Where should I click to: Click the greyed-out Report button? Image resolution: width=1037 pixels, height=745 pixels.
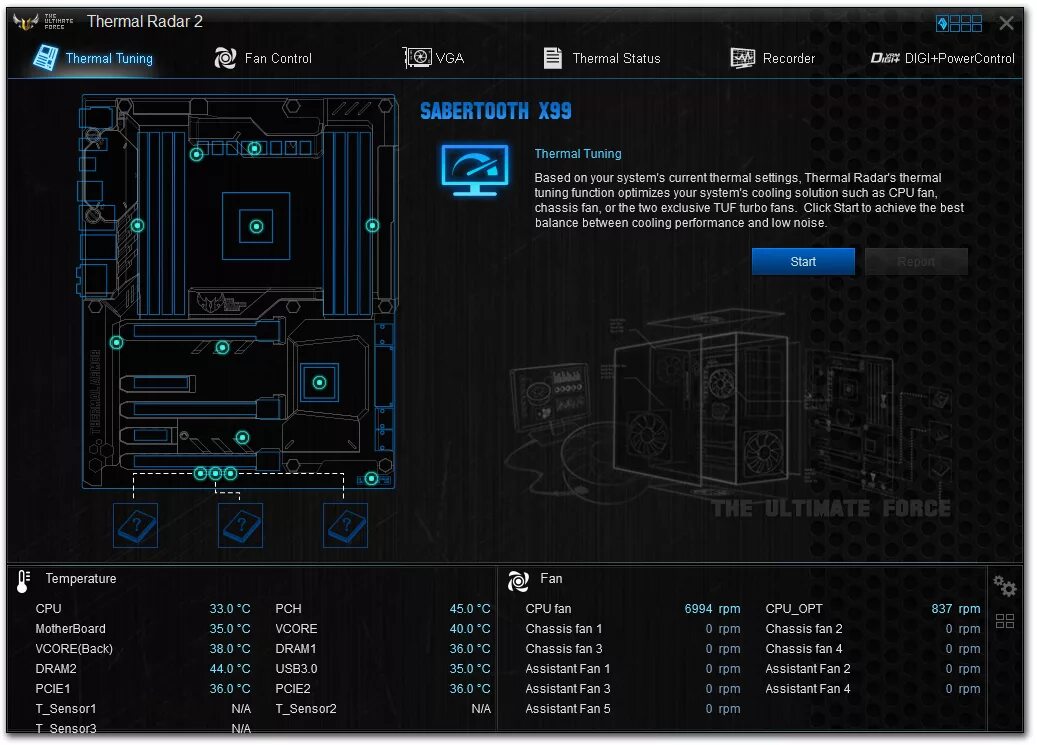pos(917,262)
